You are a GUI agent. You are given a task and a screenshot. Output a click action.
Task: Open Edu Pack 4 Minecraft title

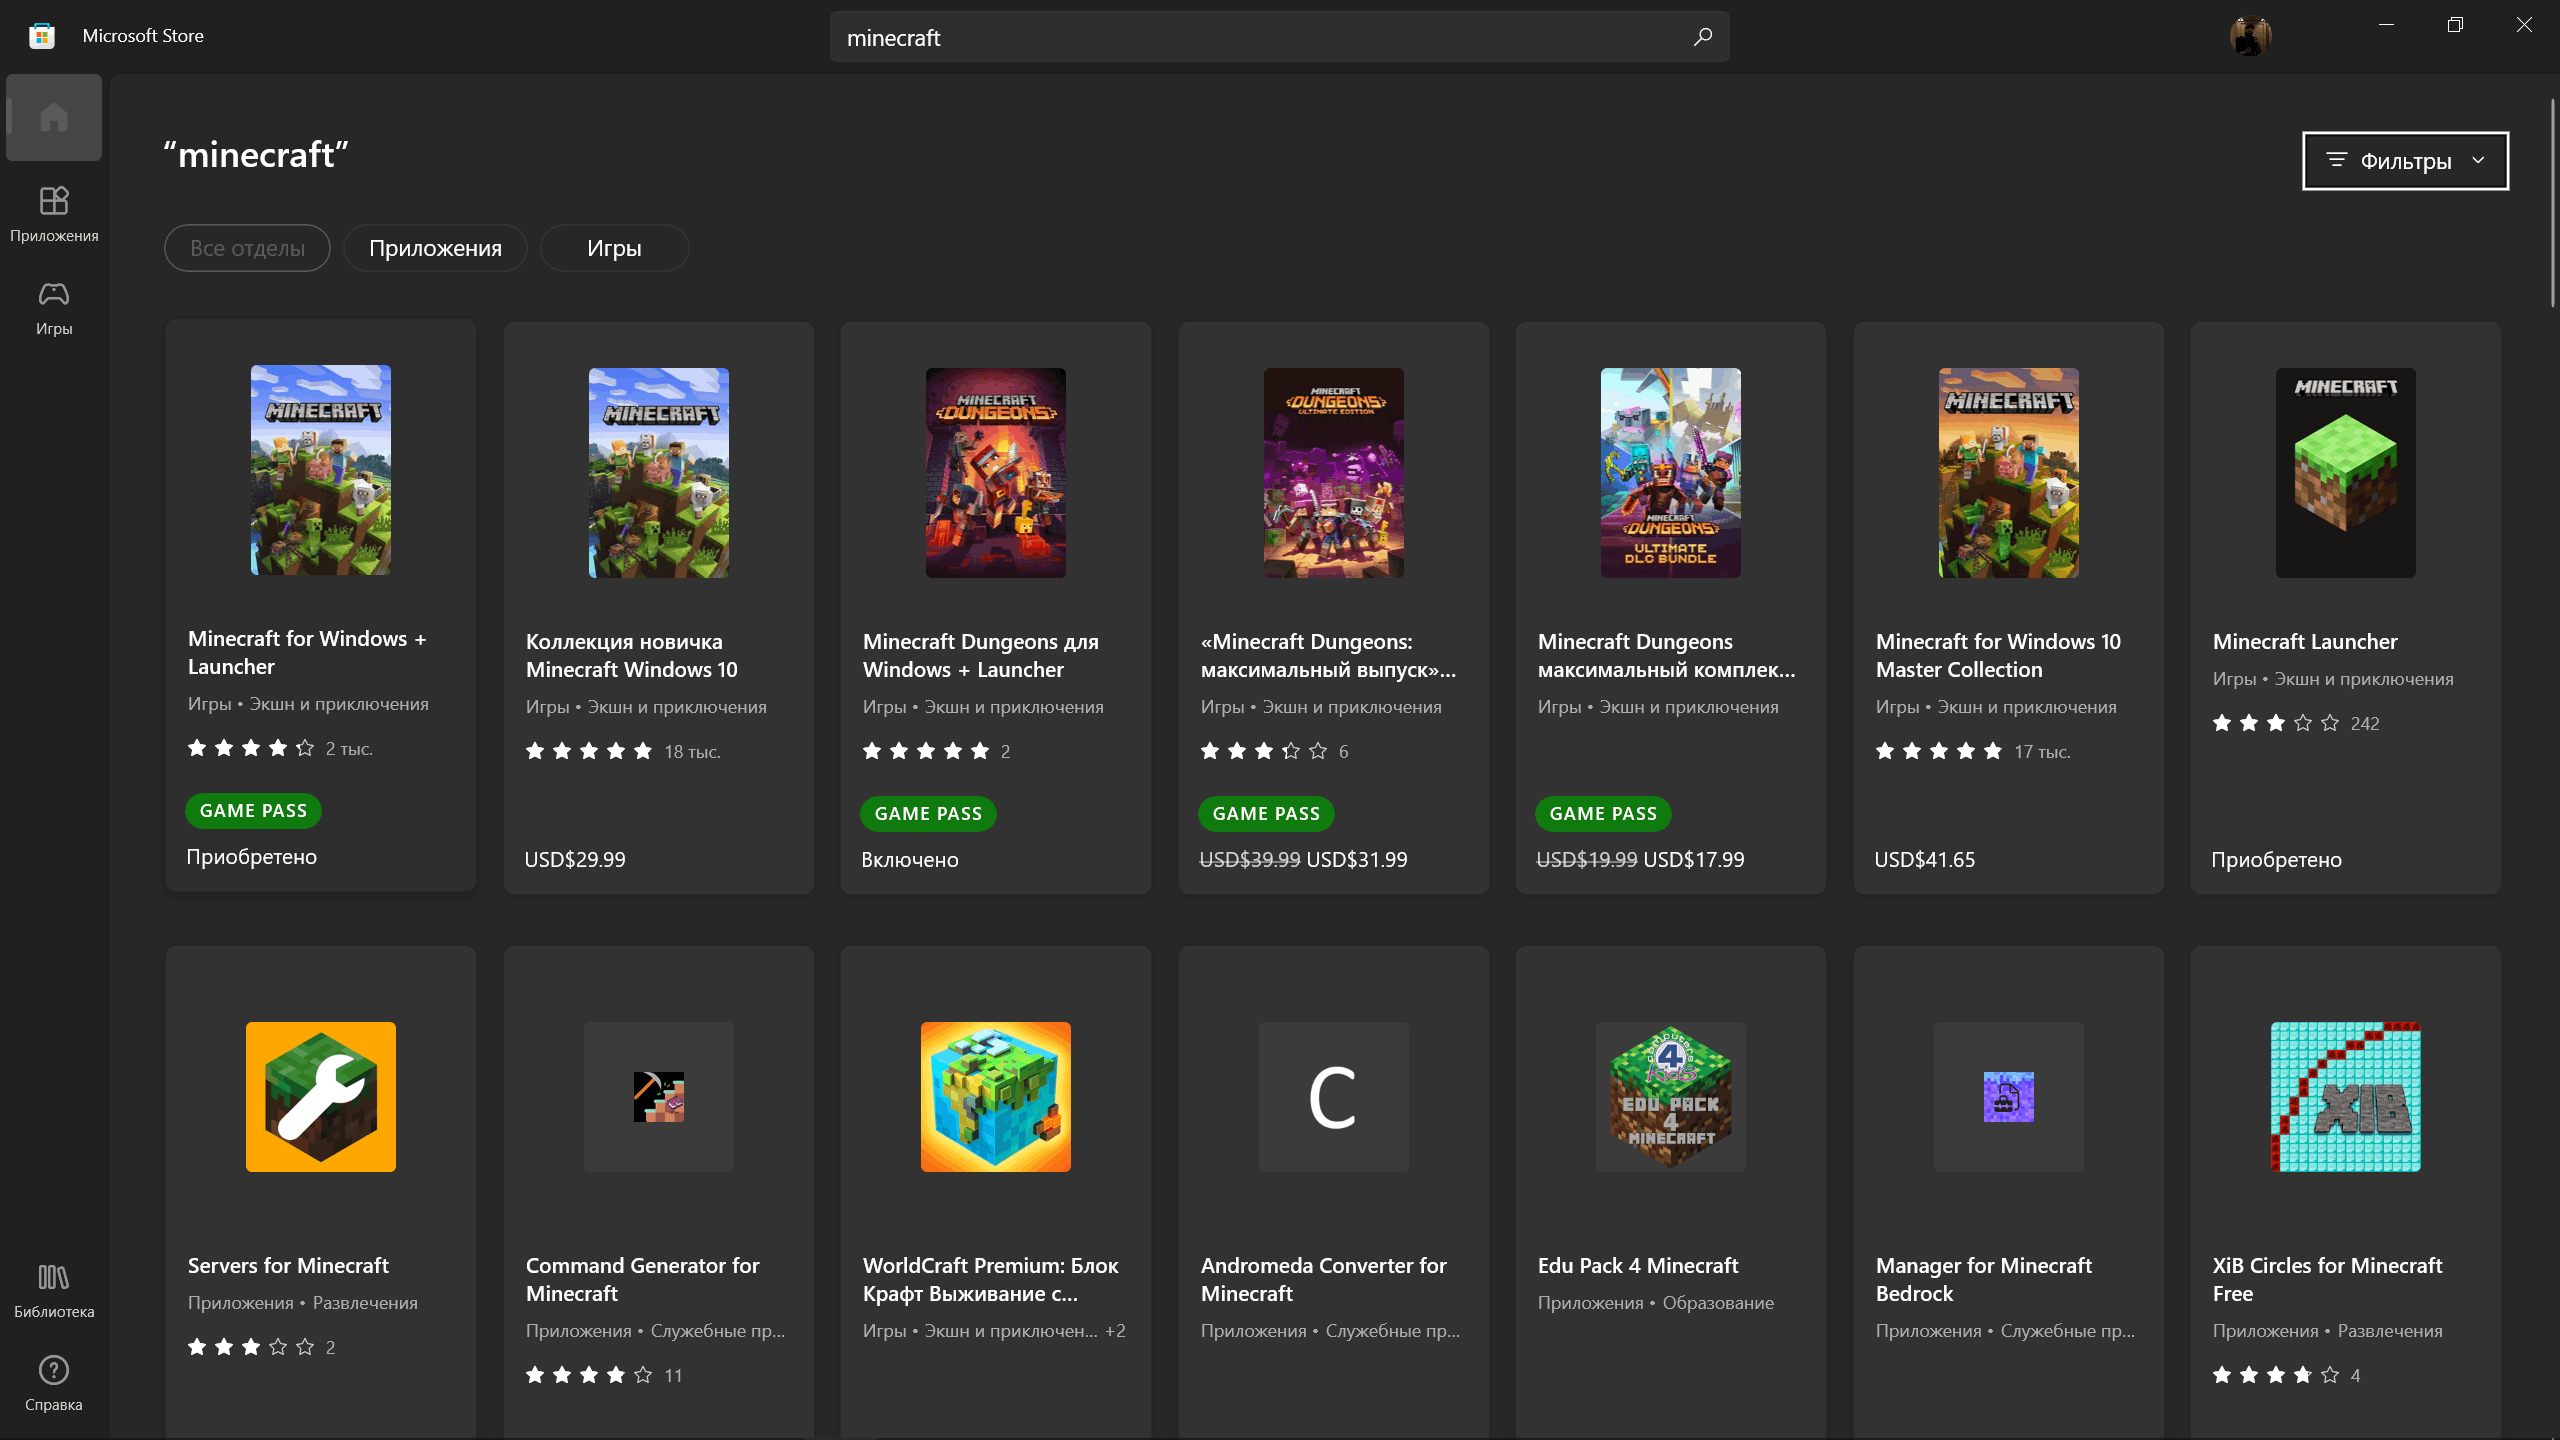click(1638, 1266)
